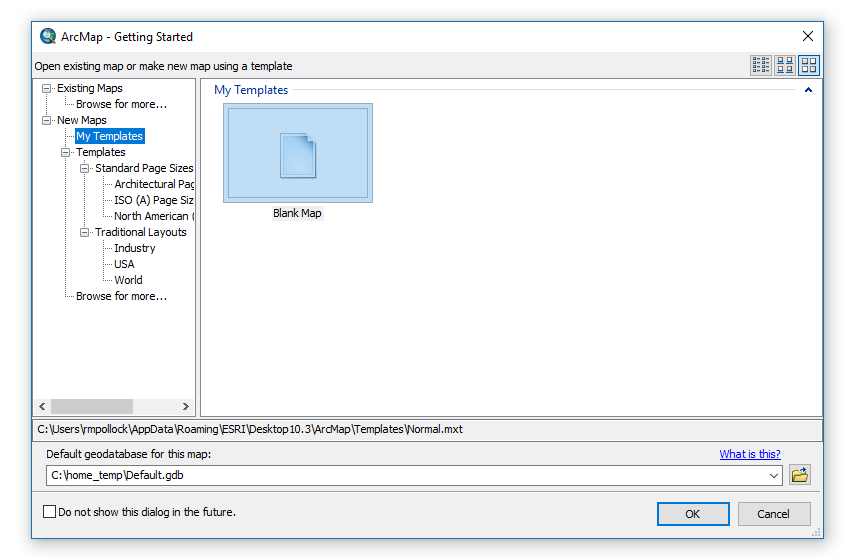This screenshot has width=859, height=558.
Task: Select Existing Maps tree item
Action: tap(90, 88)
